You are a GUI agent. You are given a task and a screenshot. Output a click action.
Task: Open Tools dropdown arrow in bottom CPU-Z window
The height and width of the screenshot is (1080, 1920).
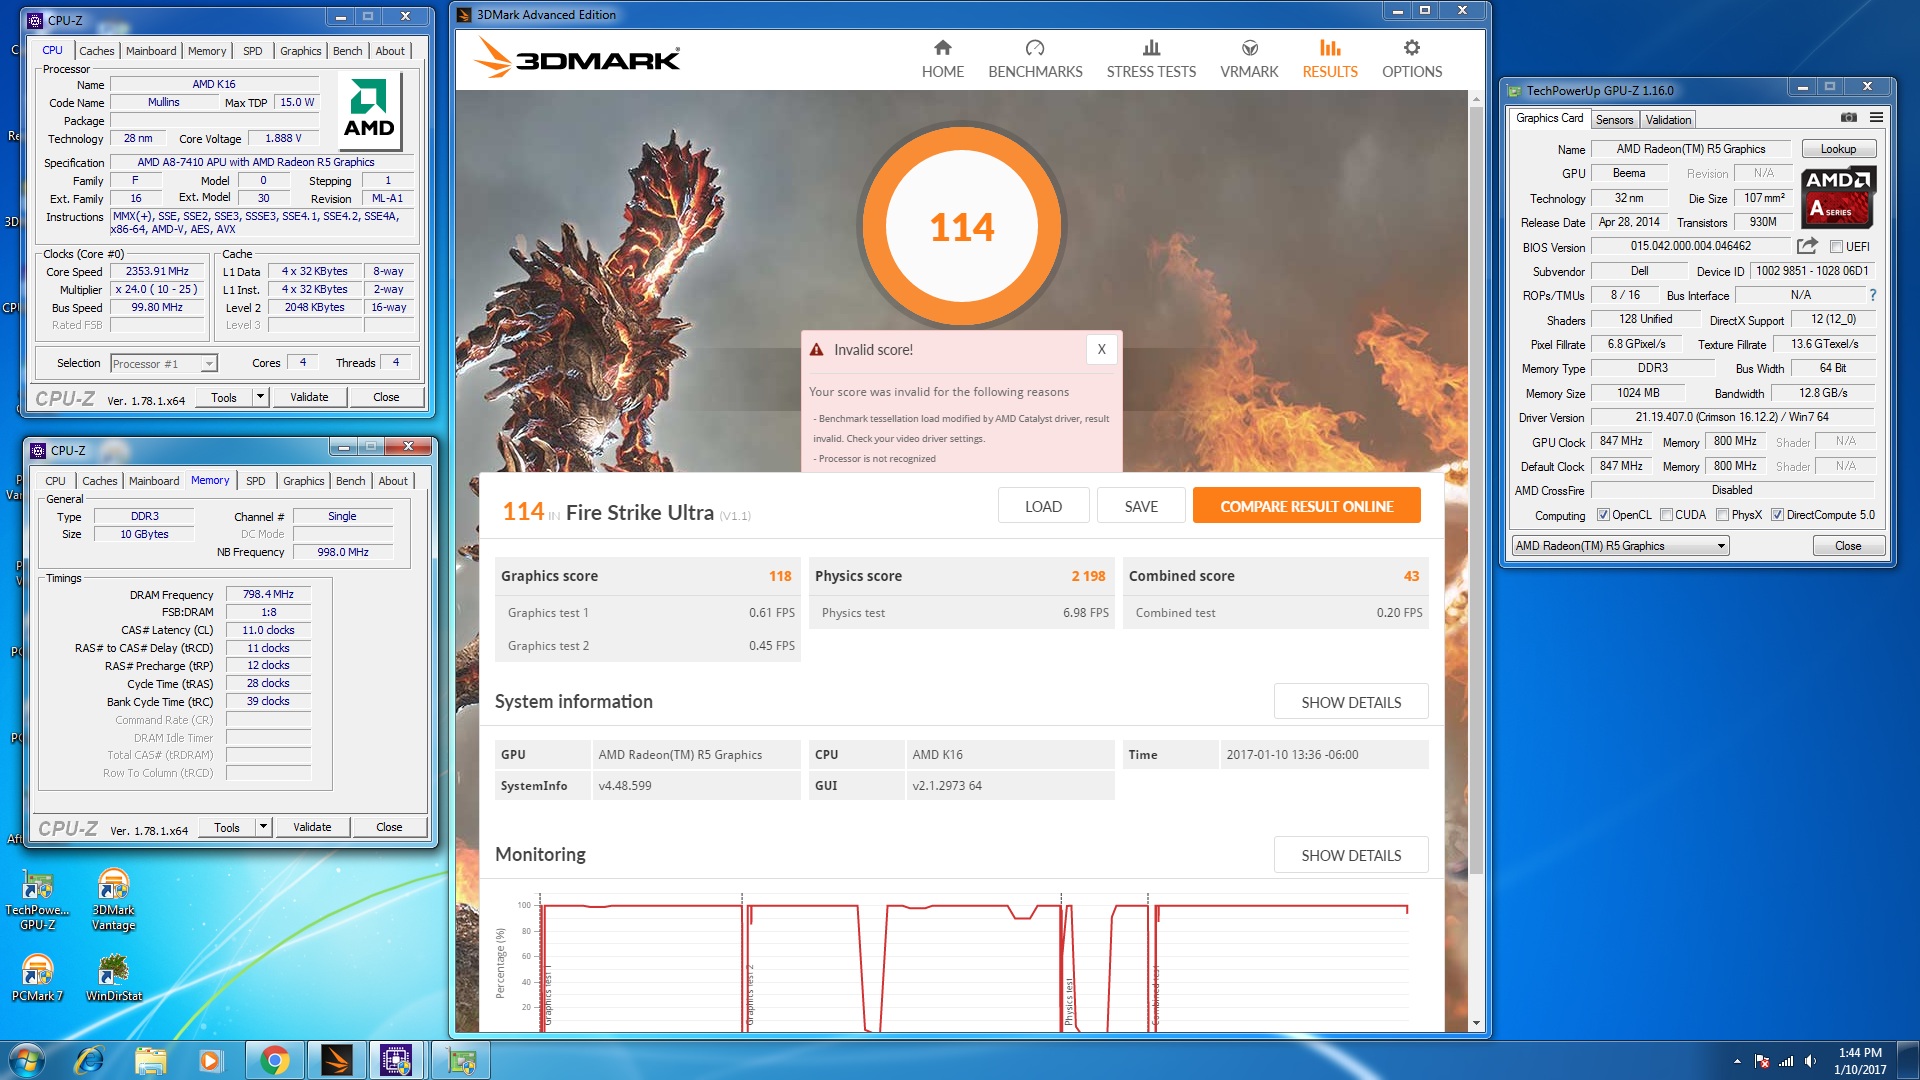pos(263,827)
